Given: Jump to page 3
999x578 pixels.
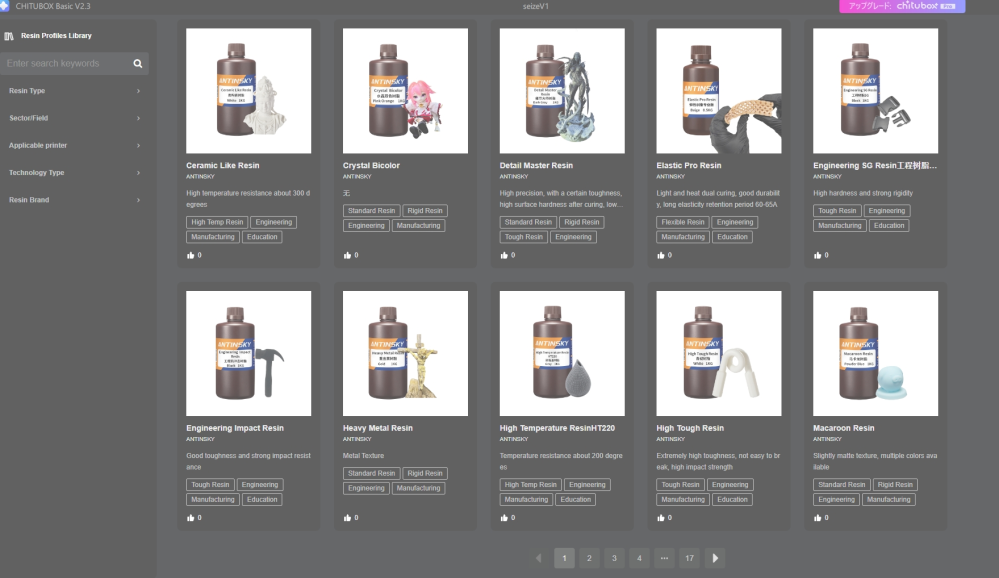Looking at the screenshot, I should 614,558.
